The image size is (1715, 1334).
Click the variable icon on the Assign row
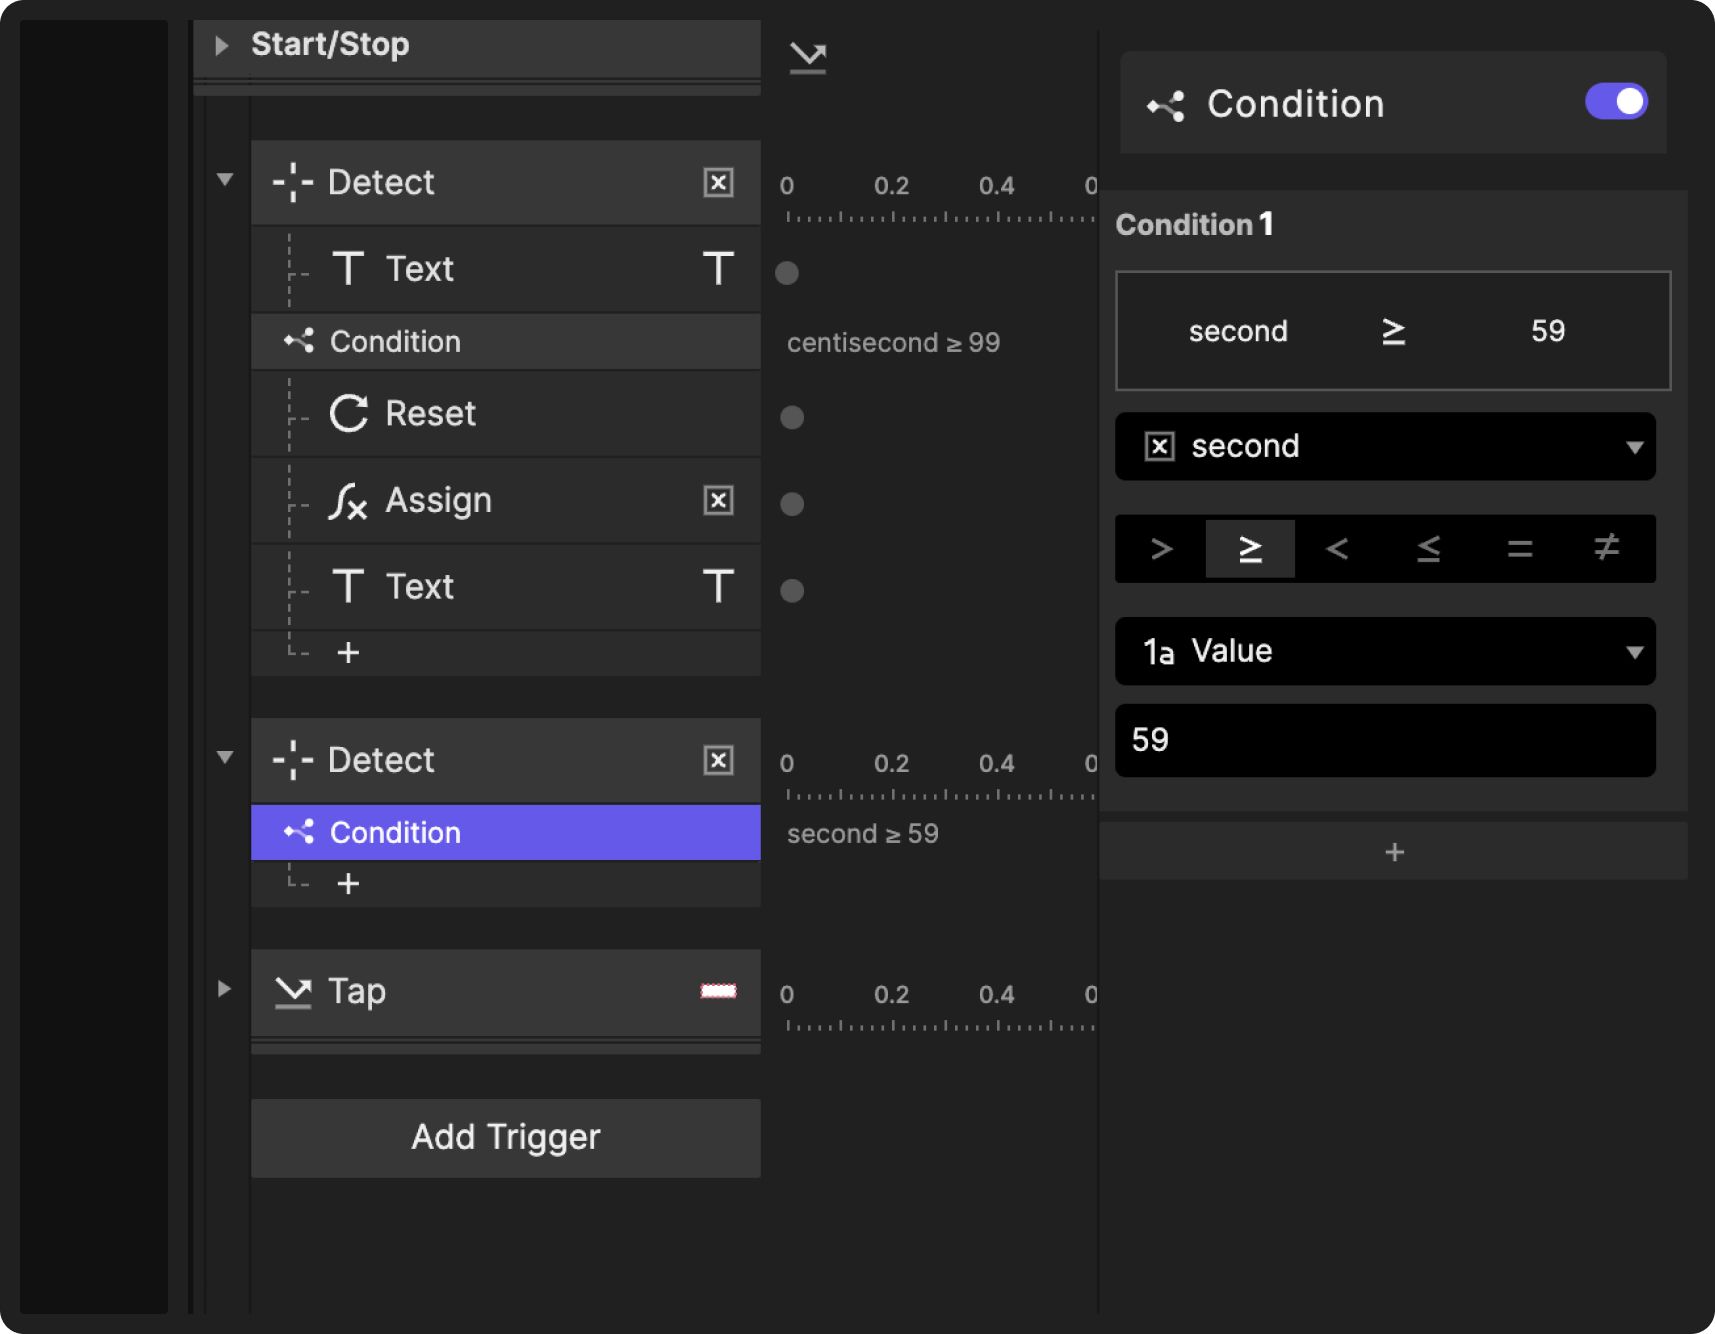[718, 501]
